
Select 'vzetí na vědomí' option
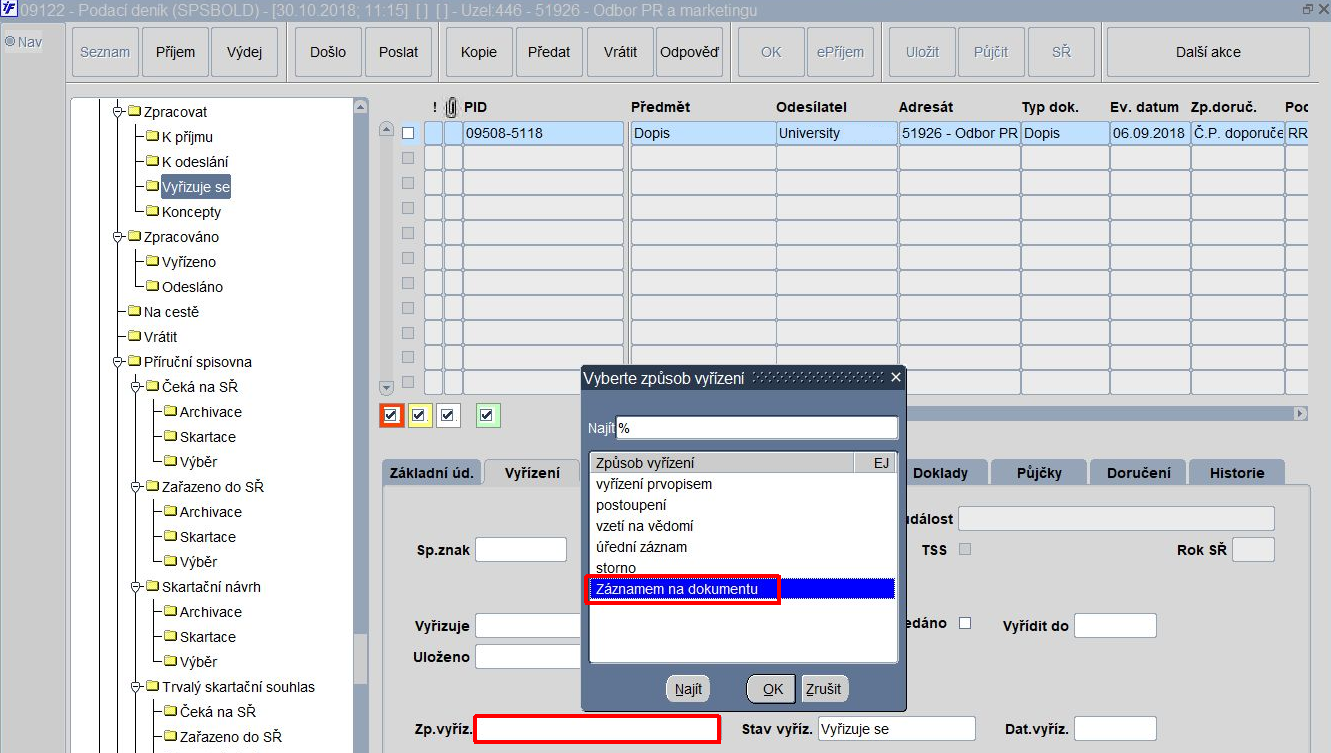point(741,526)
